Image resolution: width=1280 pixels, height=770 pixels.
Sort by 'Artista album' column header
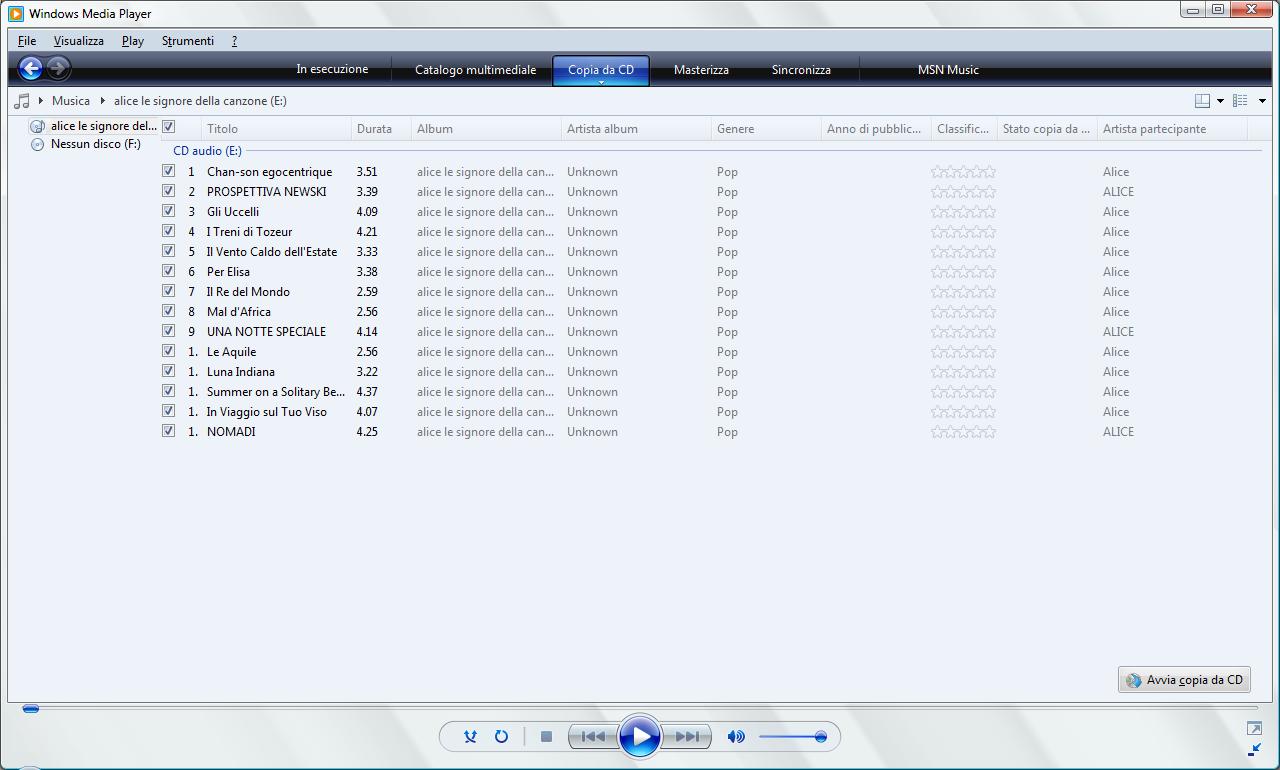pos(636,129)
